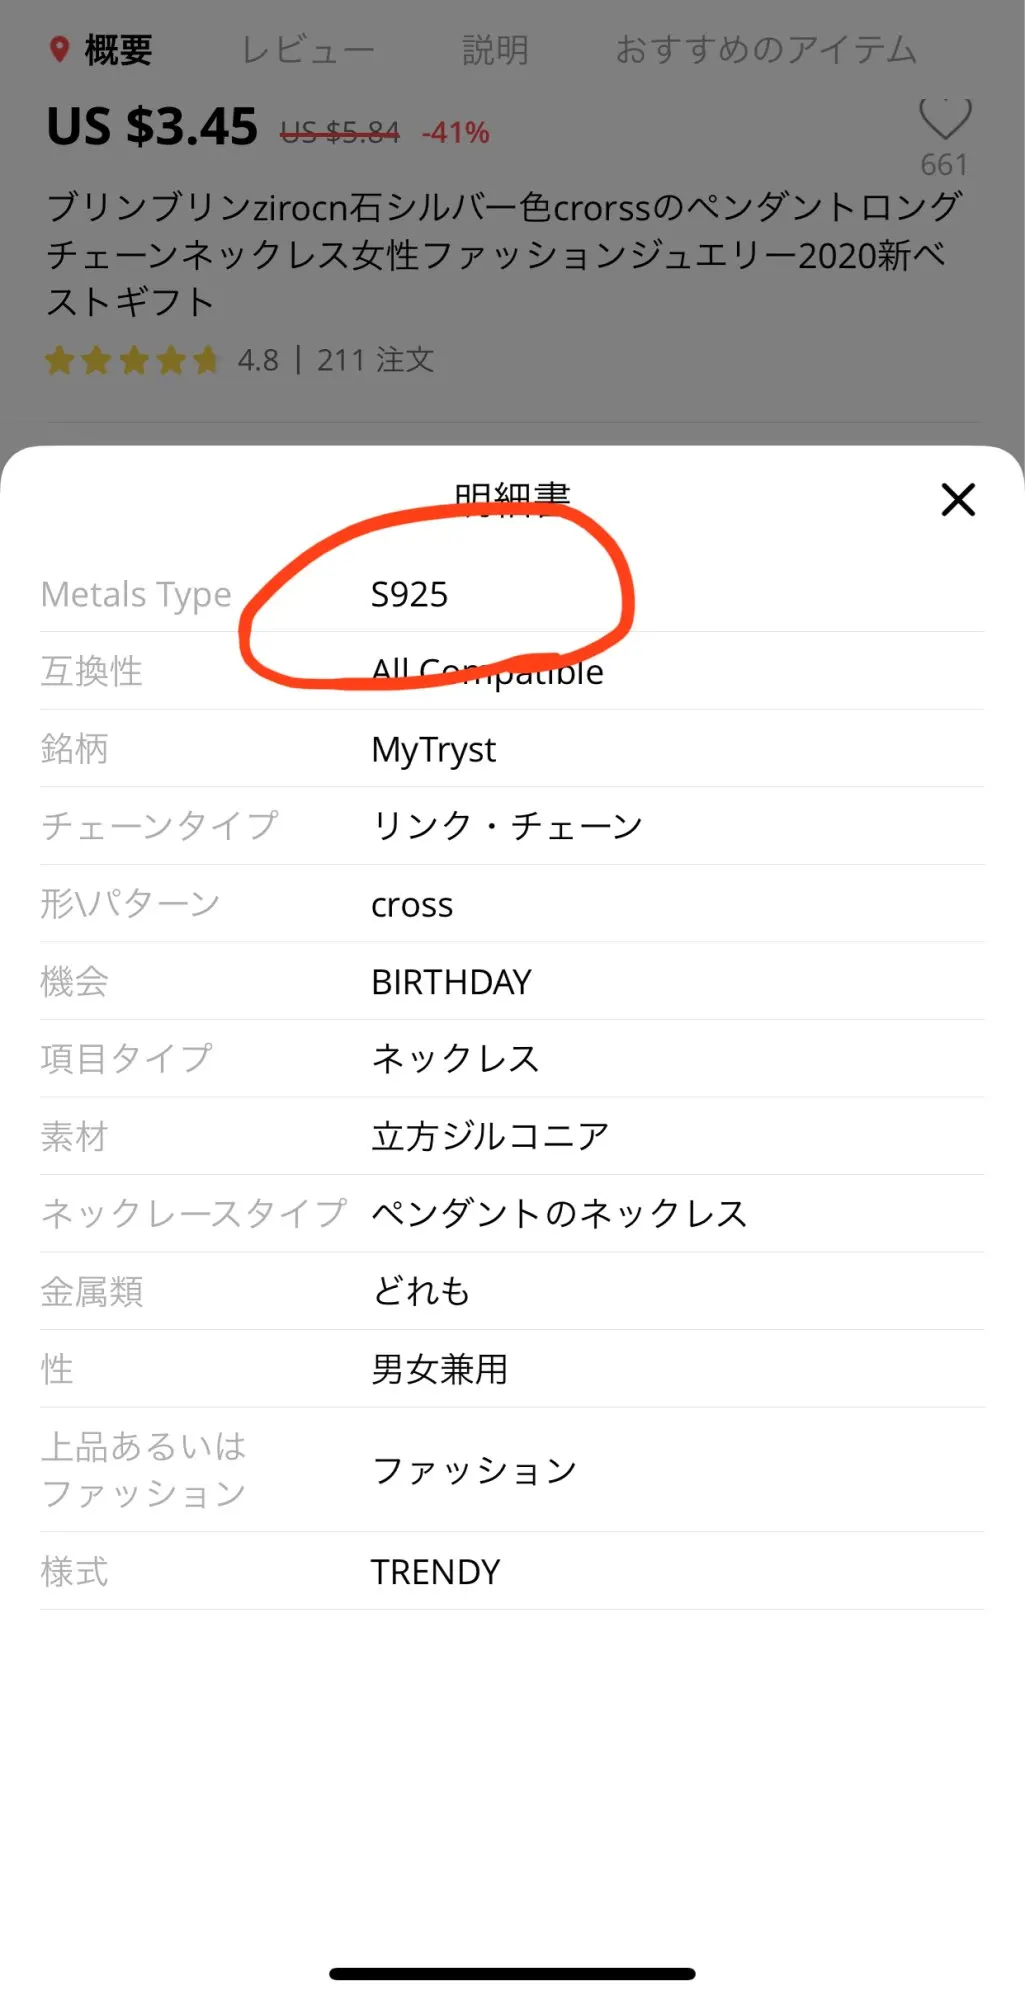Select the S925 metals type value
The height and width of the screenshot is (2000, 1025).
pos(409,595)
